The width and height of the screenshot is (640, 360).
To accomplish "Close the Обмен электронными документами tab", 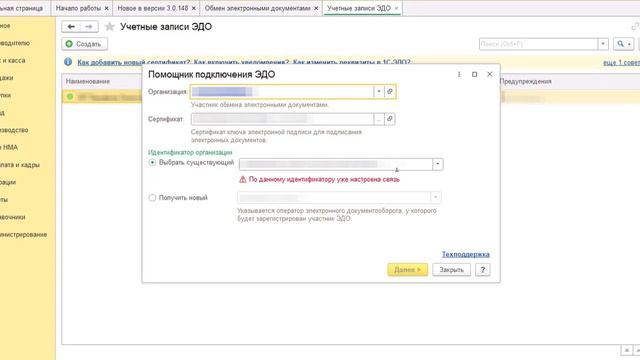I will [316, 8].
